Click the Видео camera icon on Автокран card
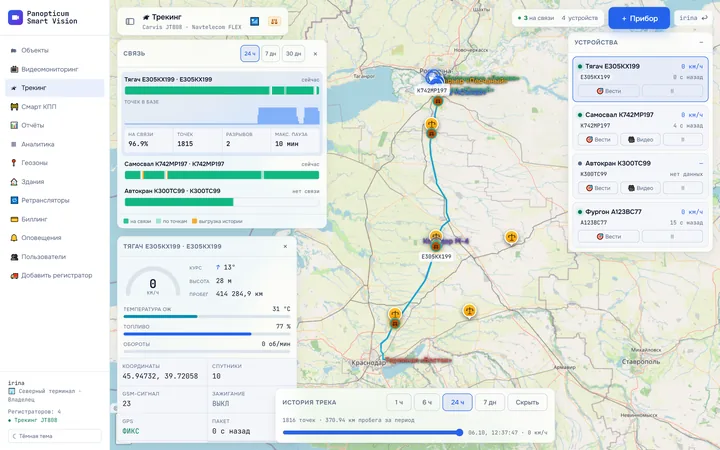This screenshot has height=450, width=720. pos(631,188)
